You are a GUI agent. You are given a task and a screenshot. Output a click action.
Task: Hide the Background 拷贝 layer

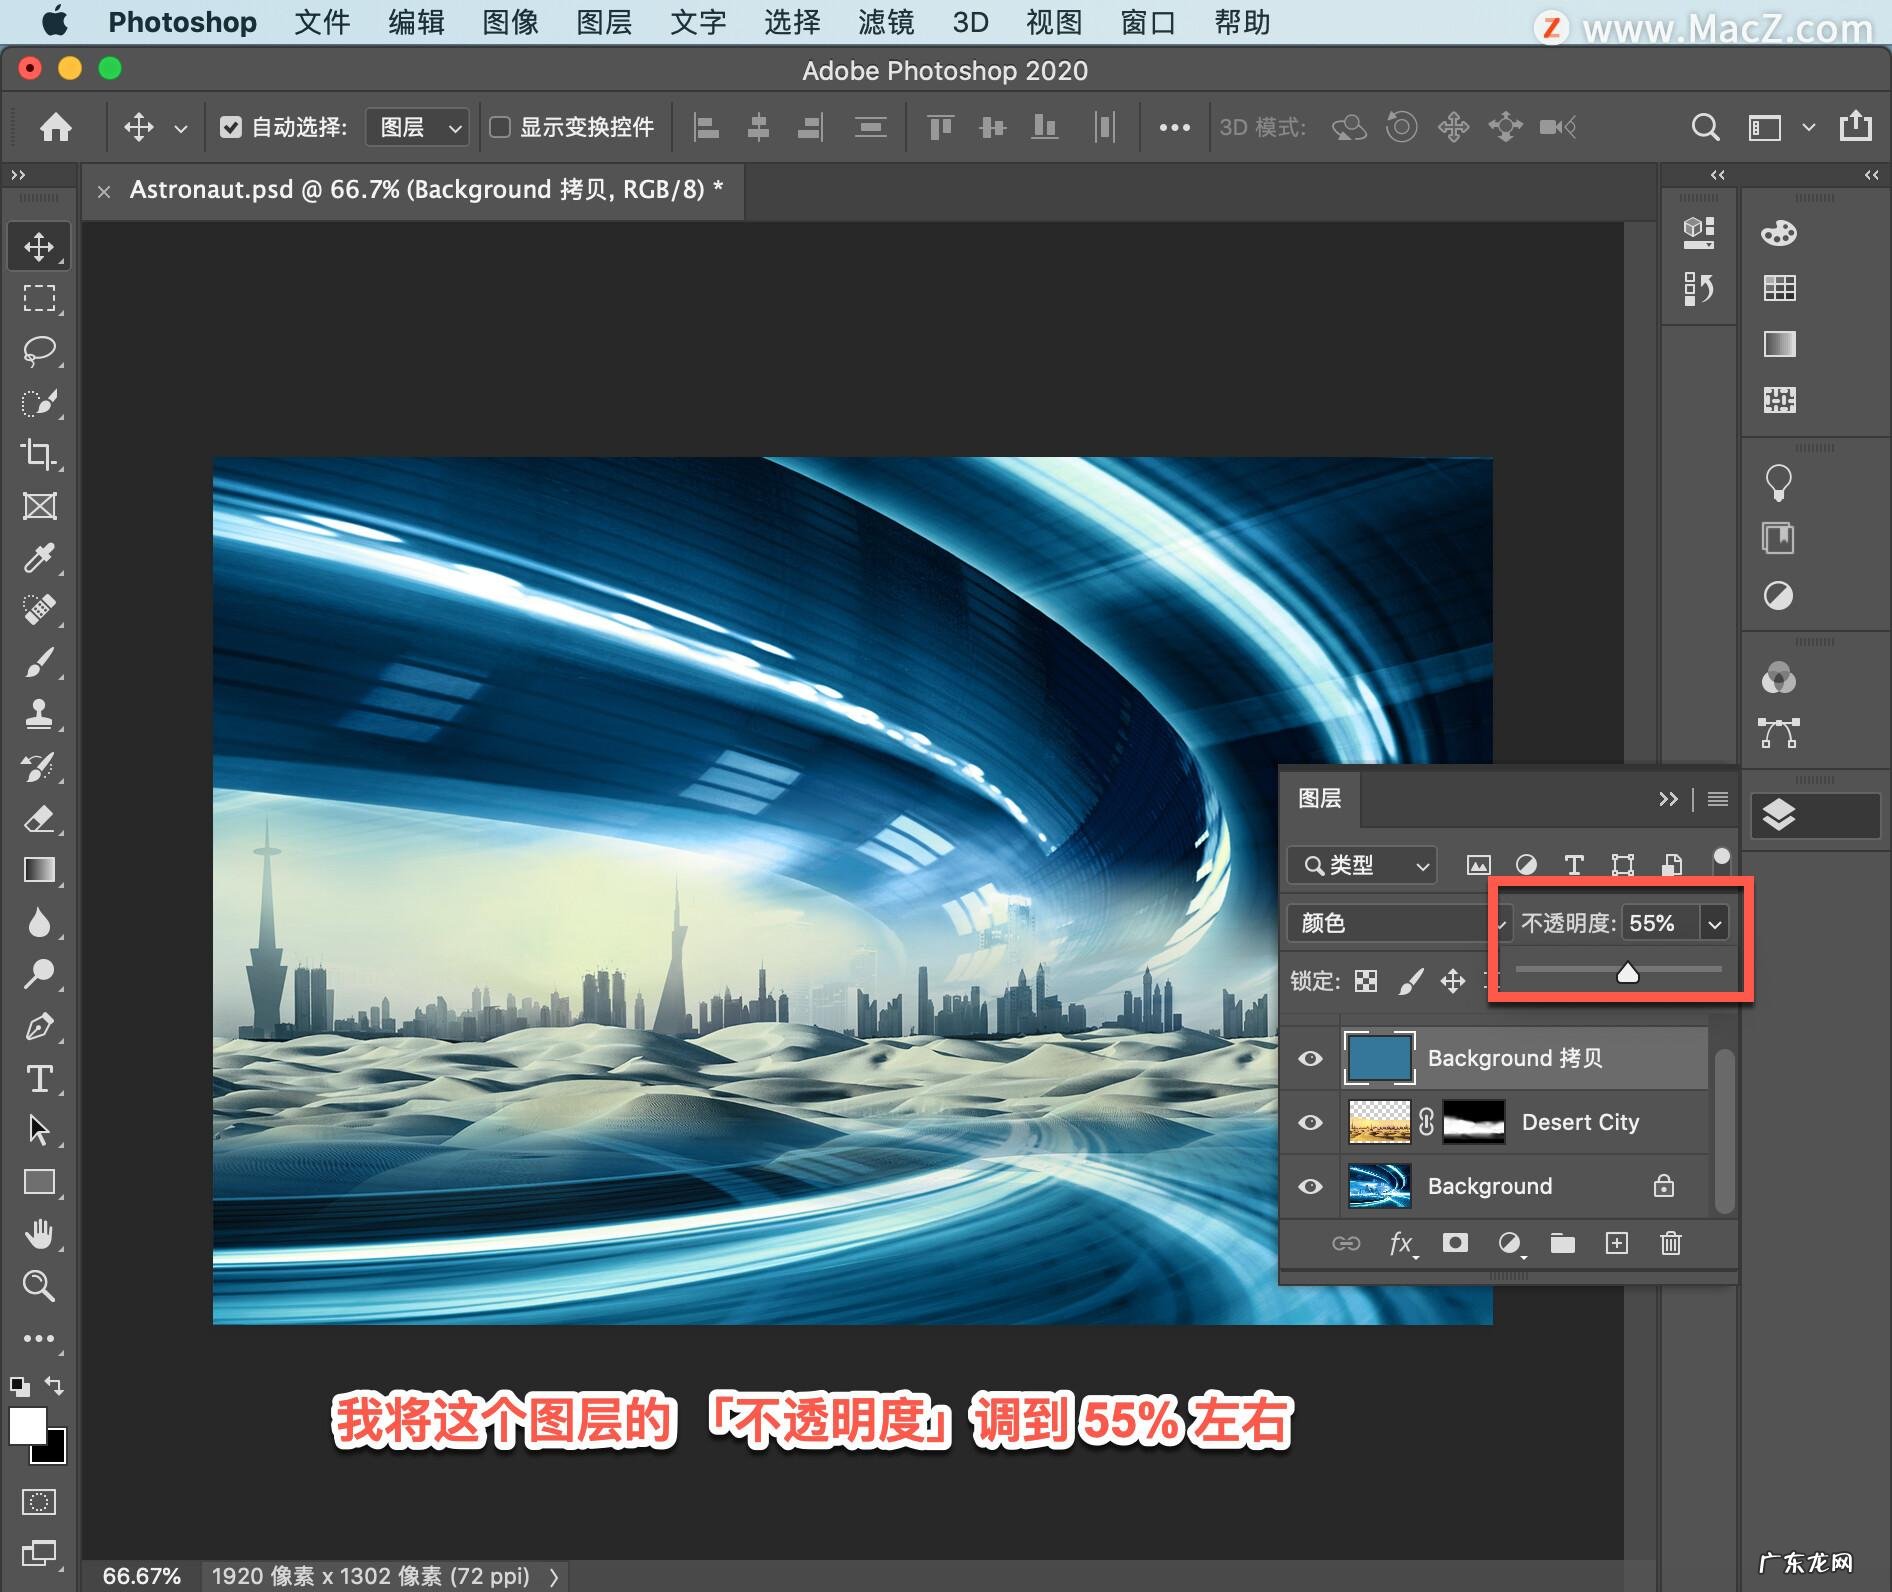point(1310,1058)
